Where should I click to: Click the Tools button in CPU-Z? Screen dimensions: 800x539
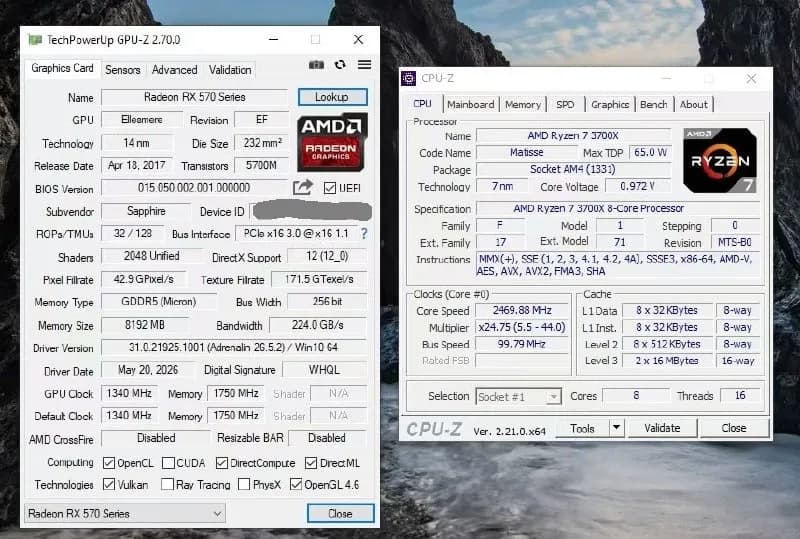(x=582, y=428)
